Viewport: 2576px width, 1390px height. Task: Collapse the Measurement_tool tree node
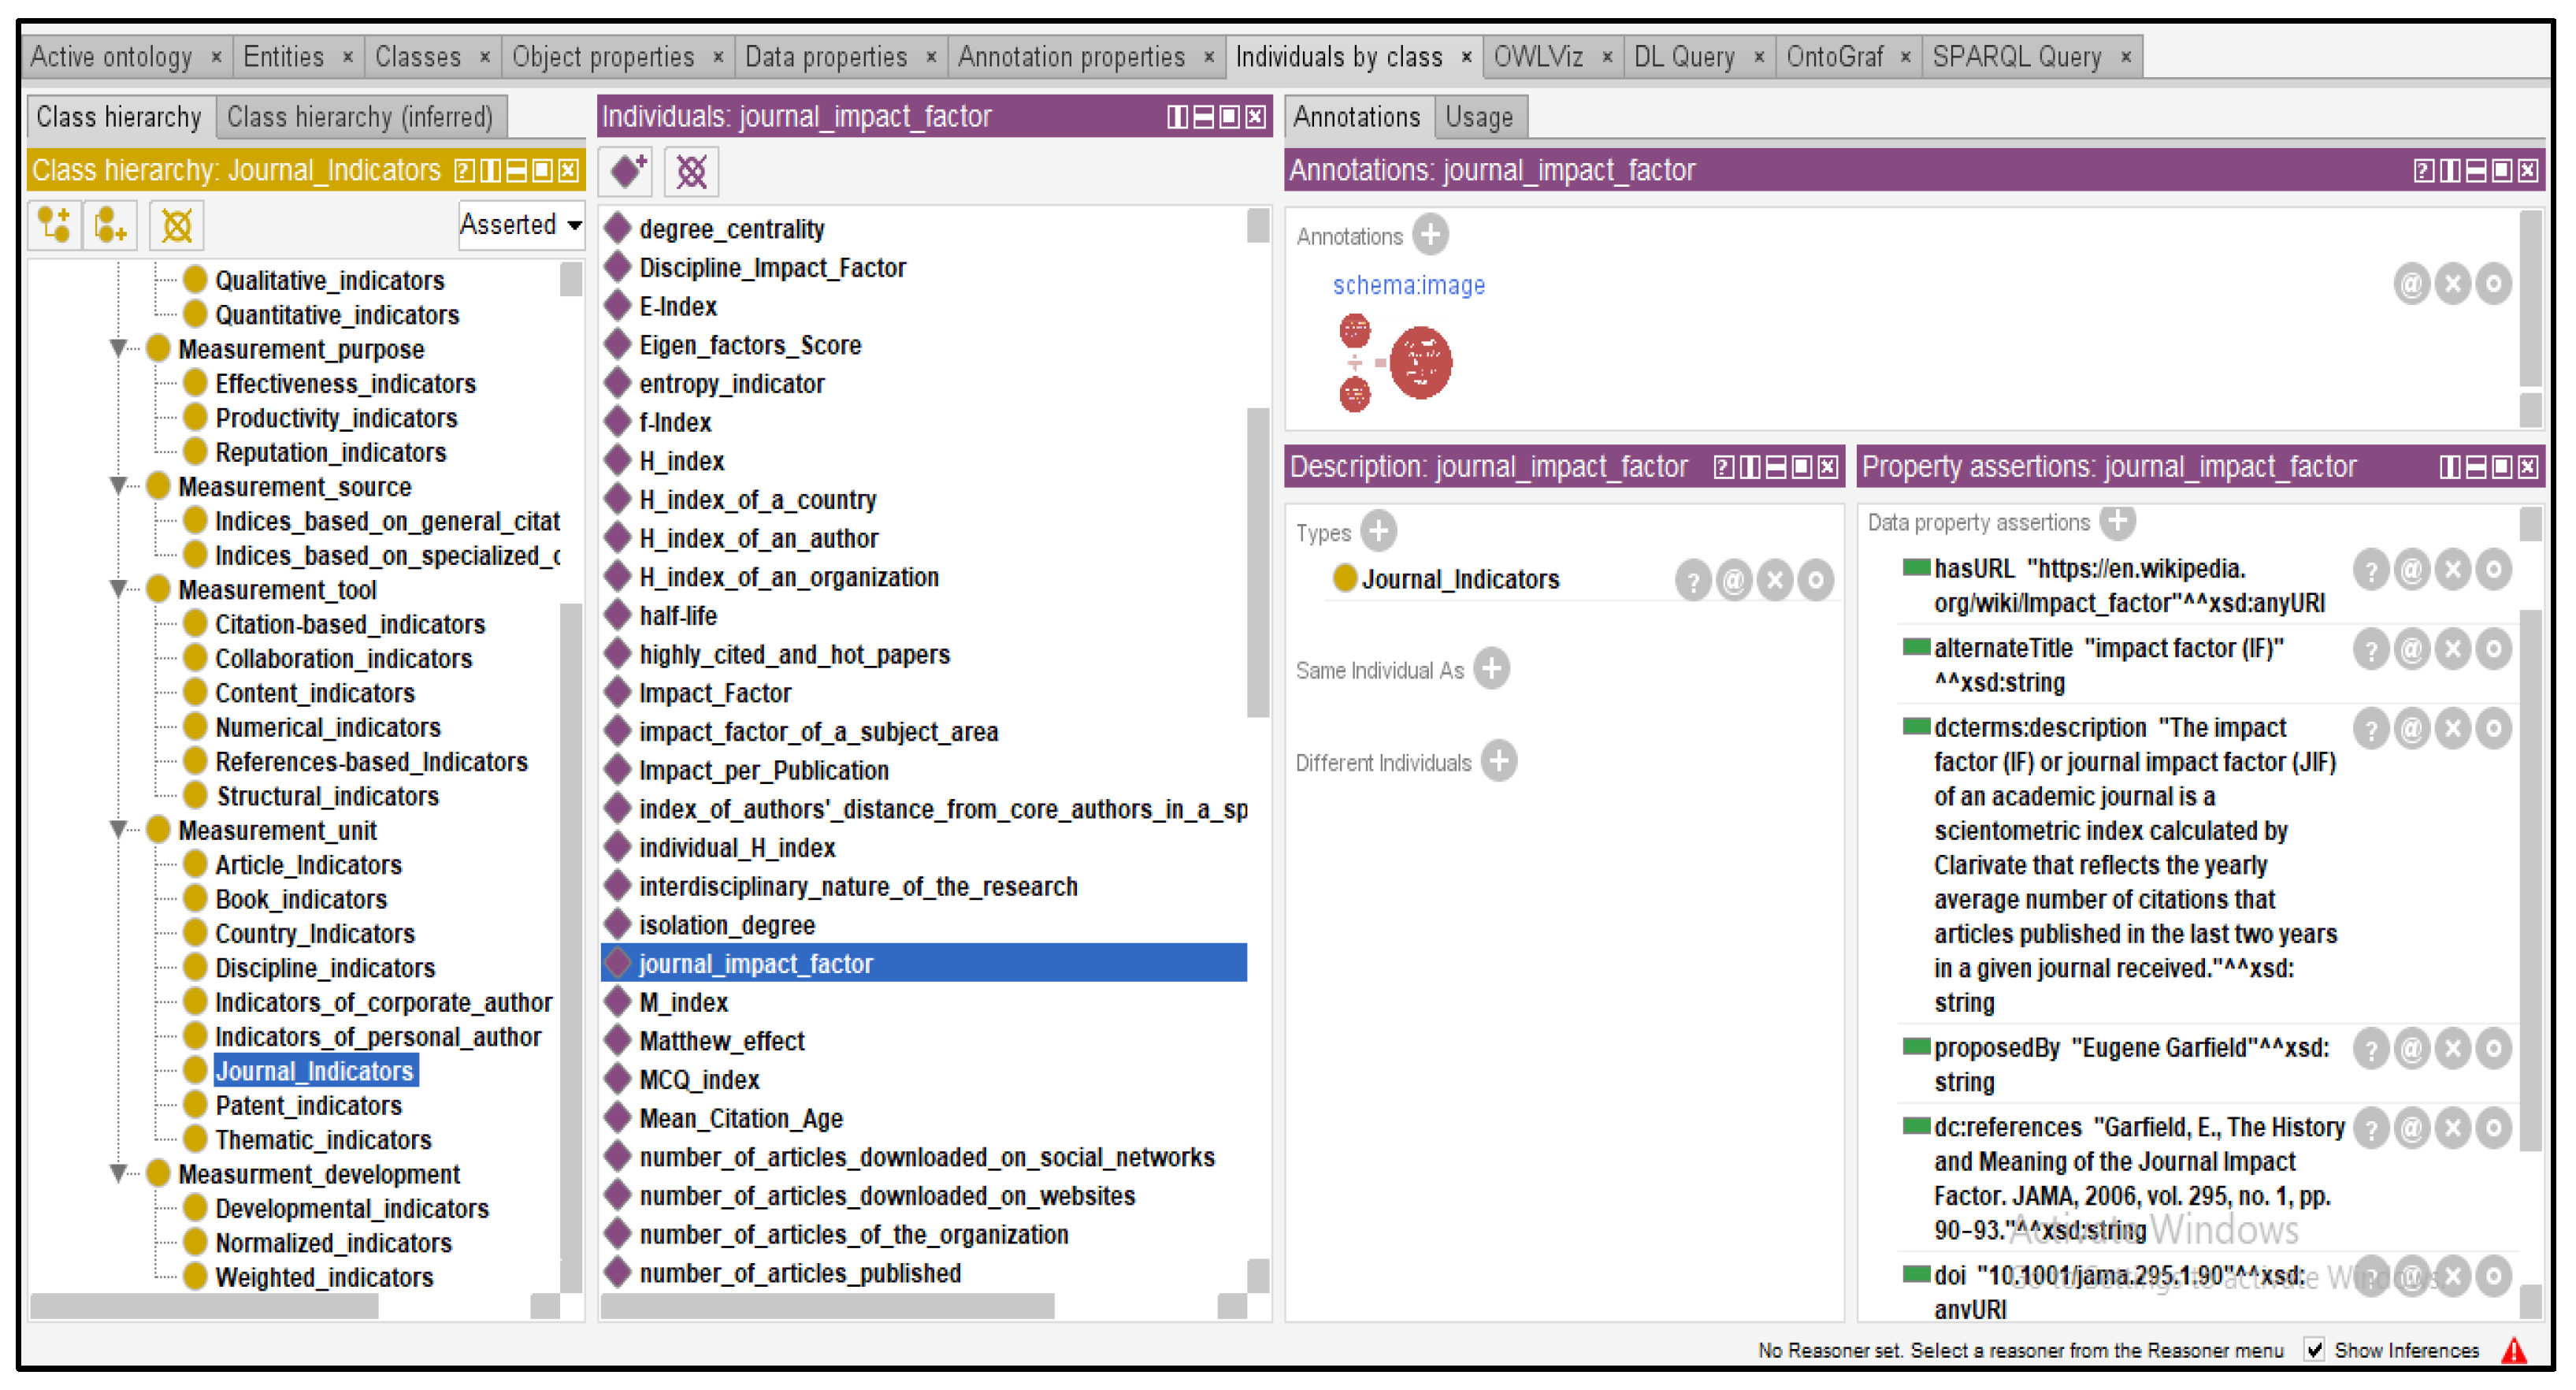[119, 589]
